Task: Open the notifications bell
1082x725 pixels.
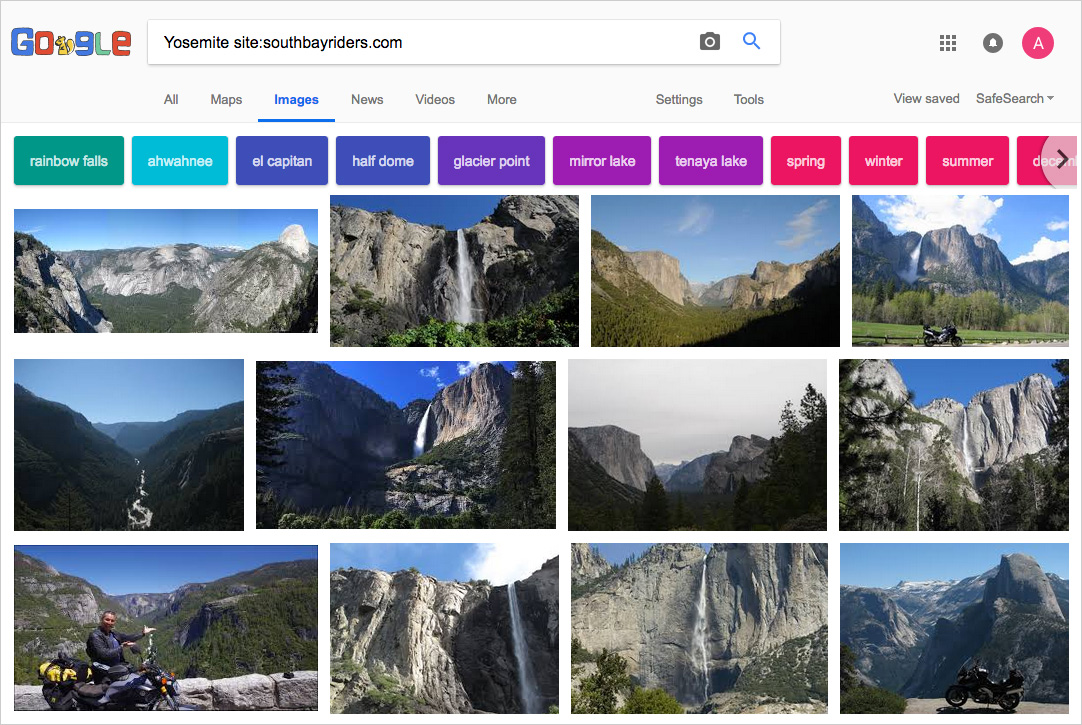Action: pos(993,43)
